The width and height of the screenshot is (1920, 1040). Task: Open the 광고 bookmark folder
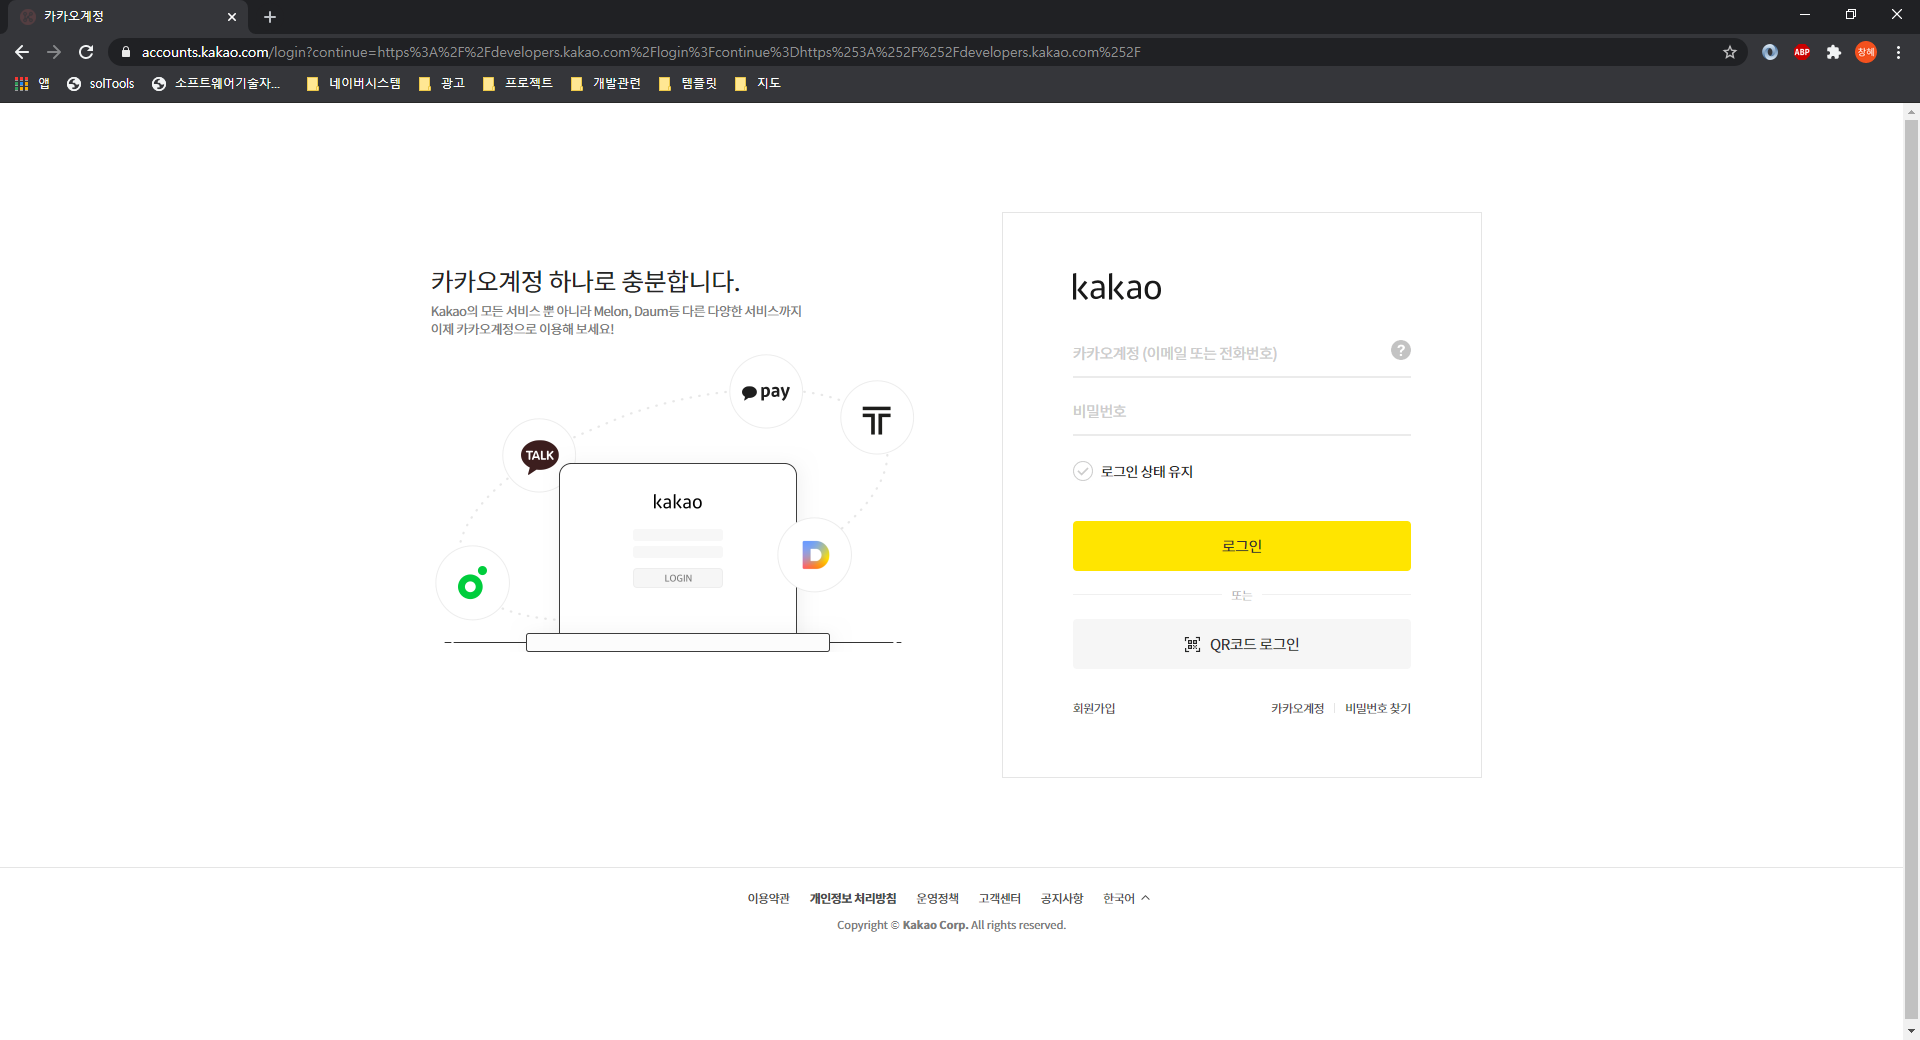click(x=442, y=84)
